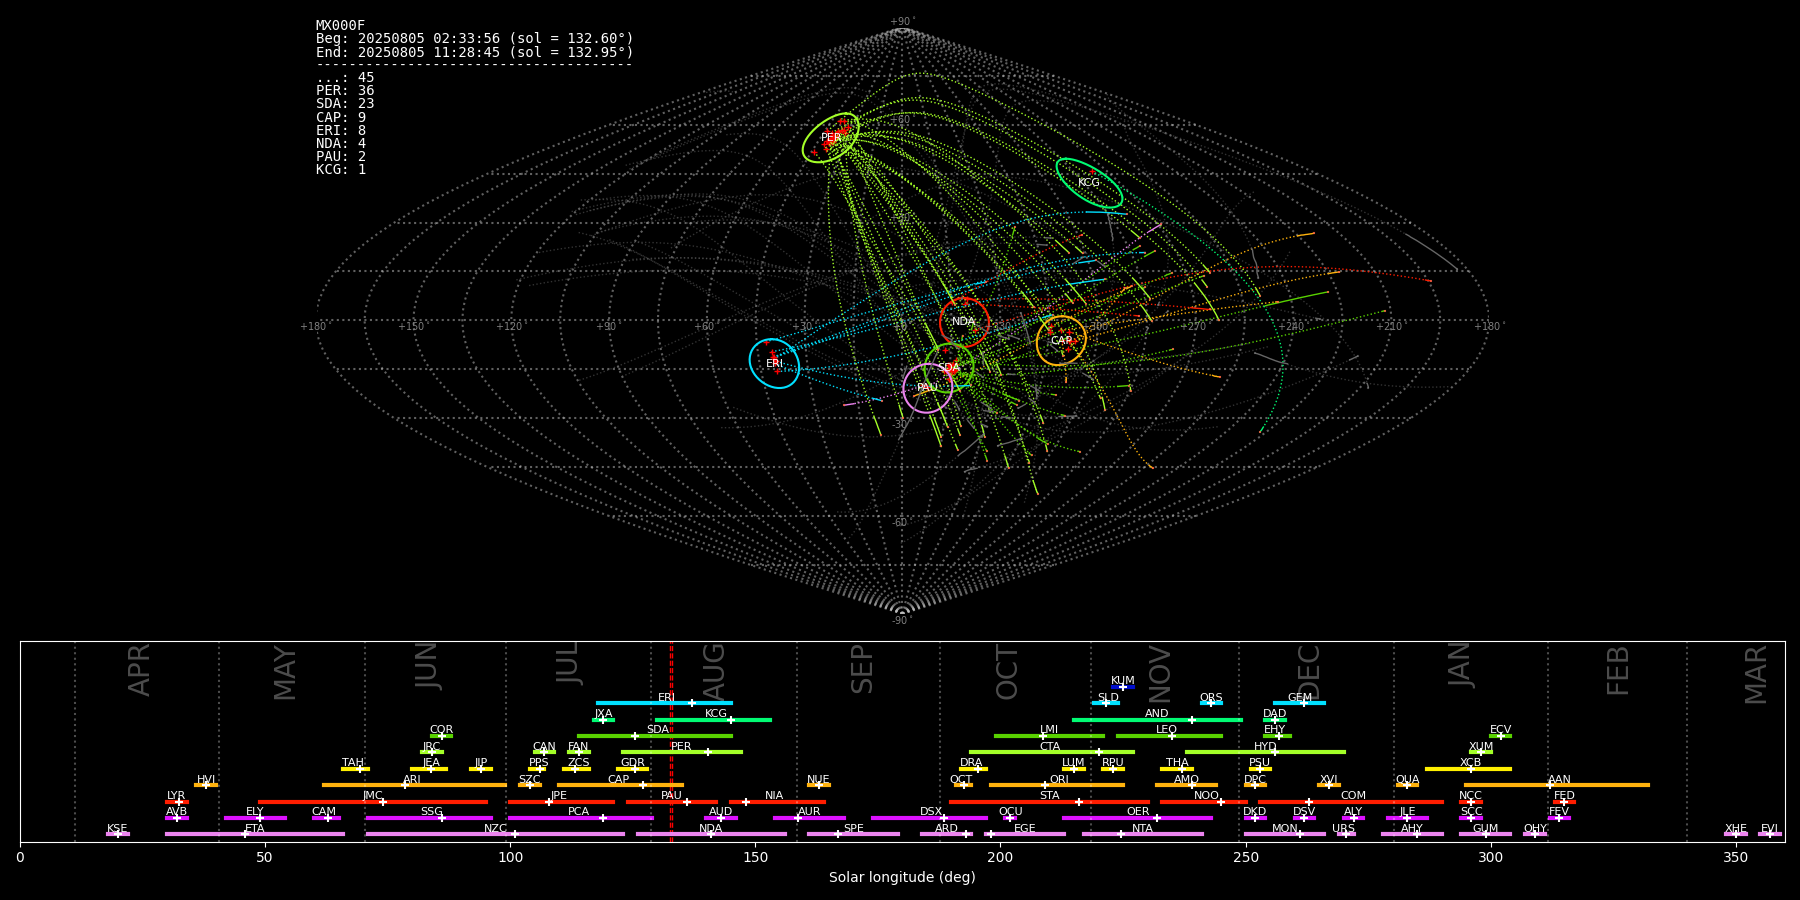
Task: Click the +150 longitude grid label
Action: pyautogui.click(x=411, y=327)
